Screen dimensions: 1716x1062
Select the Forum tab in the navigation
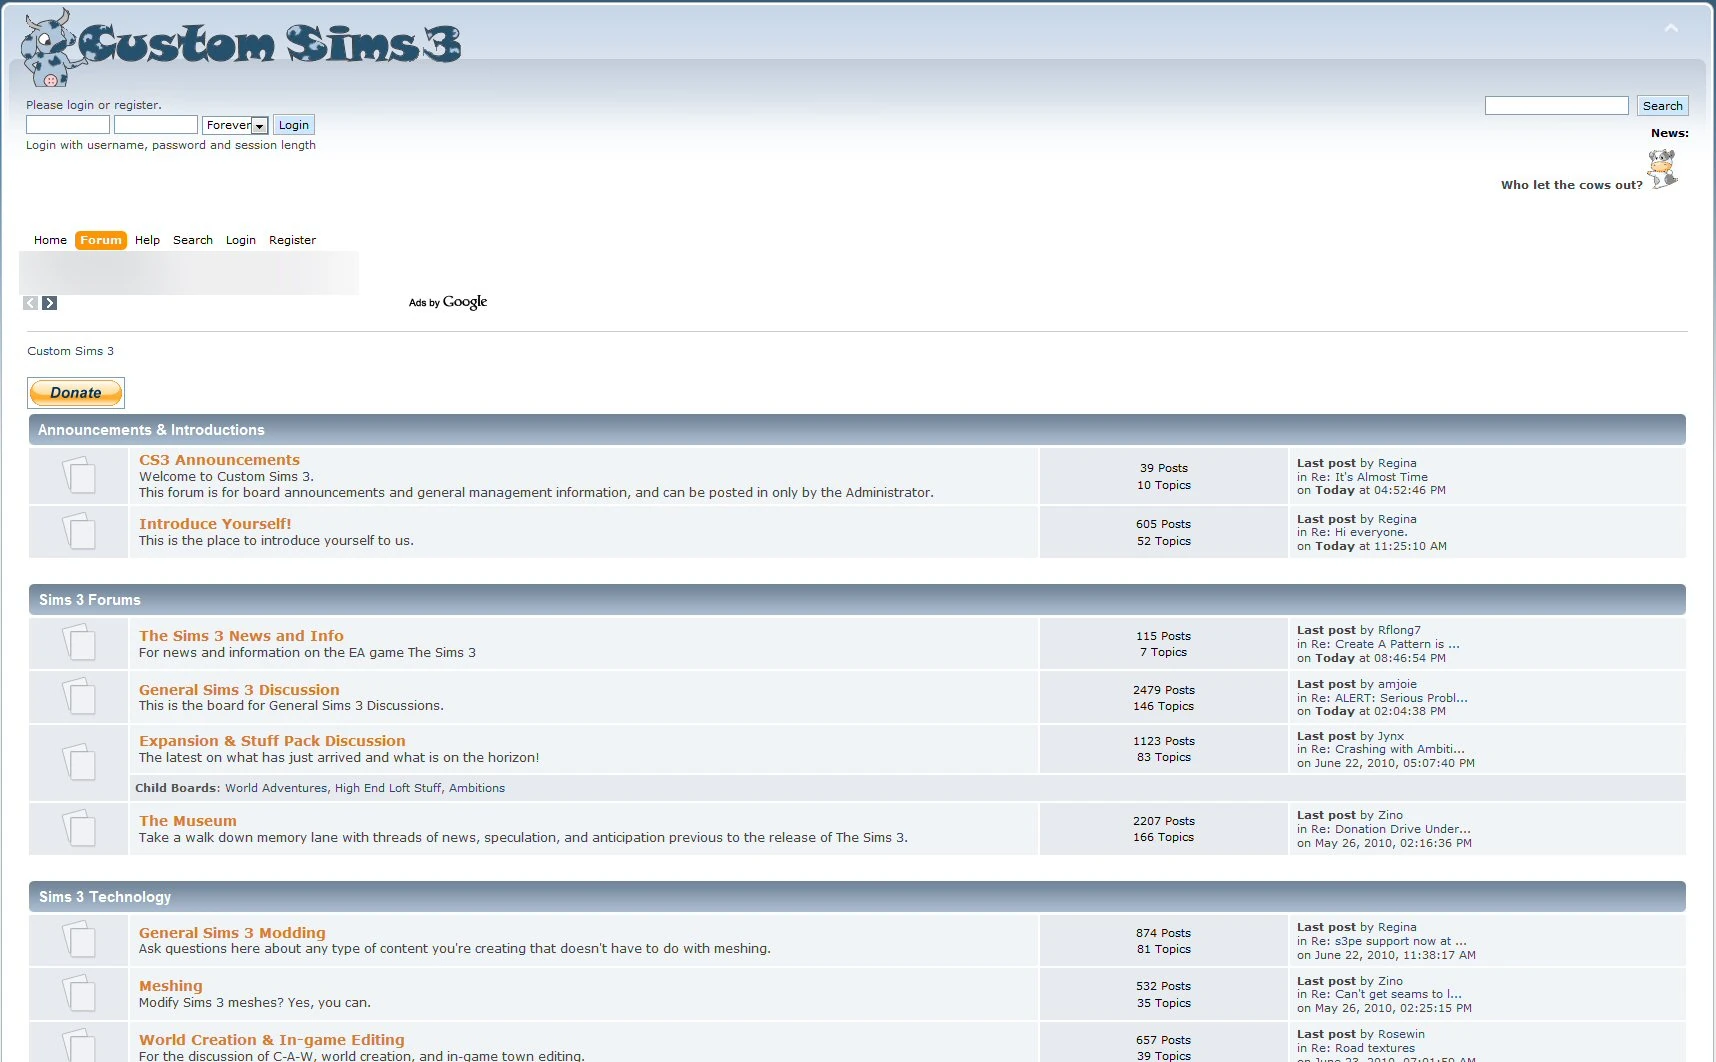point(101,240)
